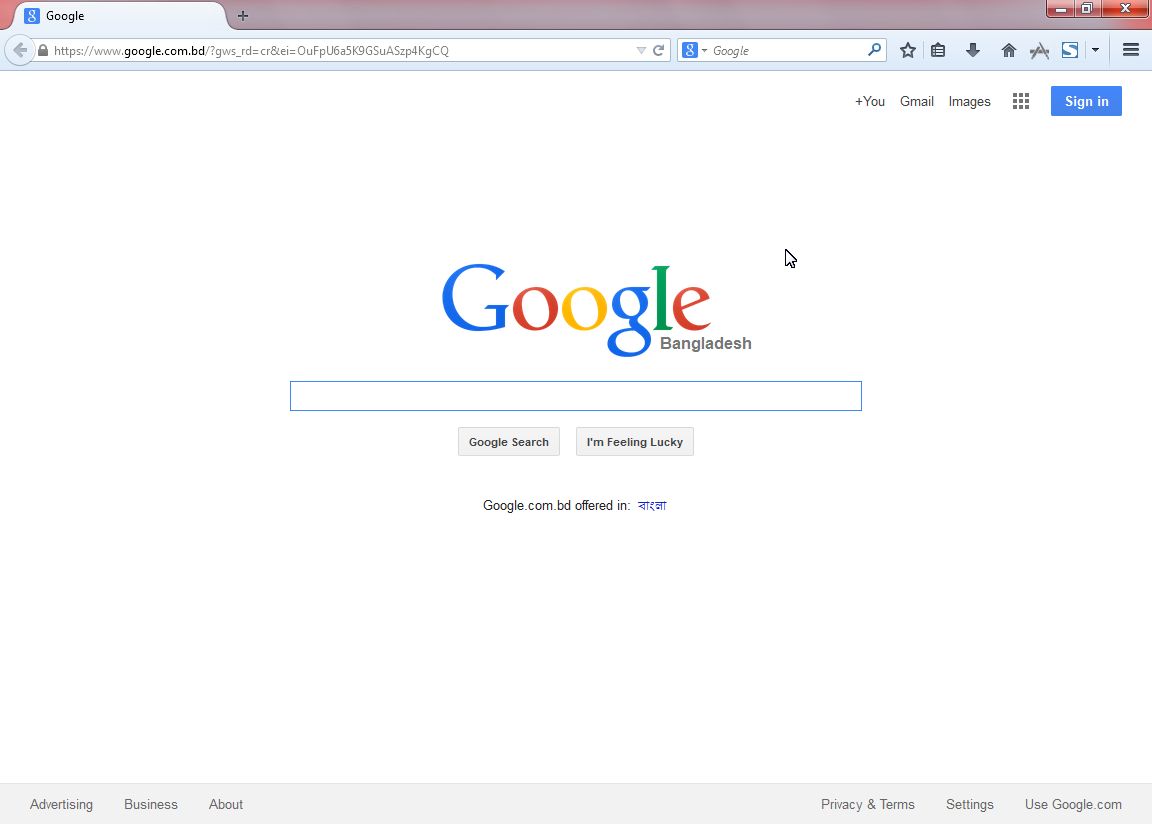Image resolution: width=1152 pixels, height=824 pixels.
Task: Click Use Google.com footer link
Action: click(x=1073, y=804)
